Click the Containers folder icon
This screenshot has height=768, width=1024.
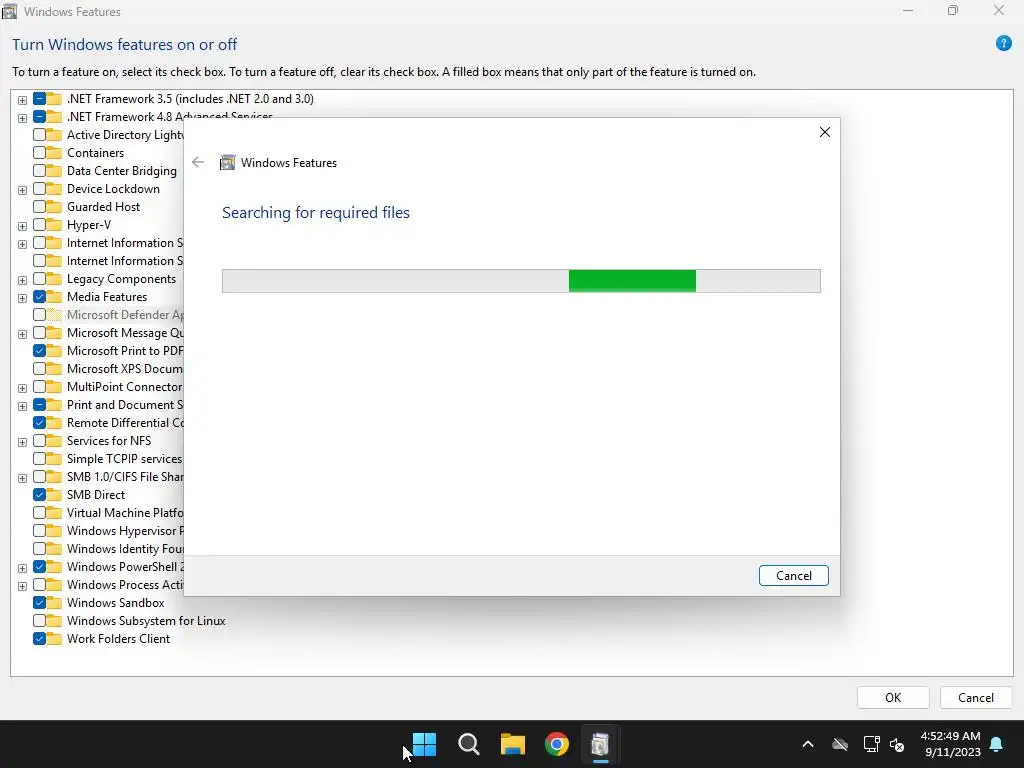tap(54, 153)
